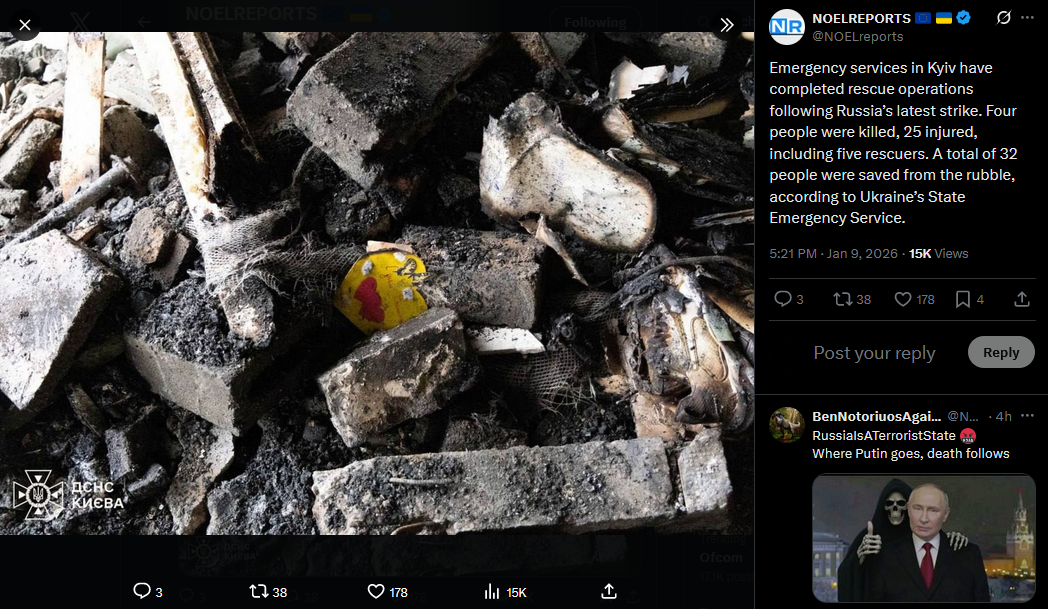1048x609 pixels.
Task: Click the Reply button
Action: tap(1001, 352)
